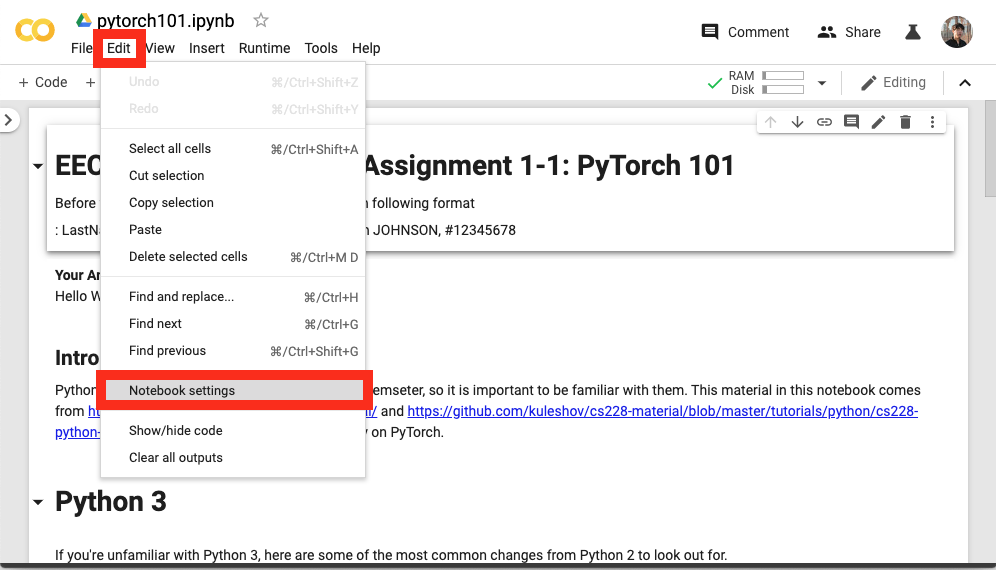Open the Help menu
Viewport: 996px width, 570px height.
[366, 48]
